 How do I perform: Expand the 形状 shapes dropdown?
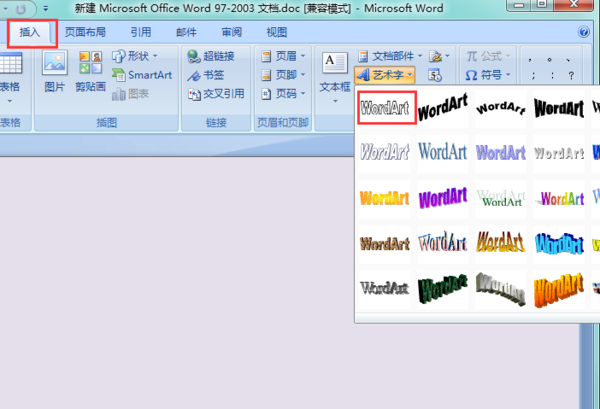[x=155, y=56]
